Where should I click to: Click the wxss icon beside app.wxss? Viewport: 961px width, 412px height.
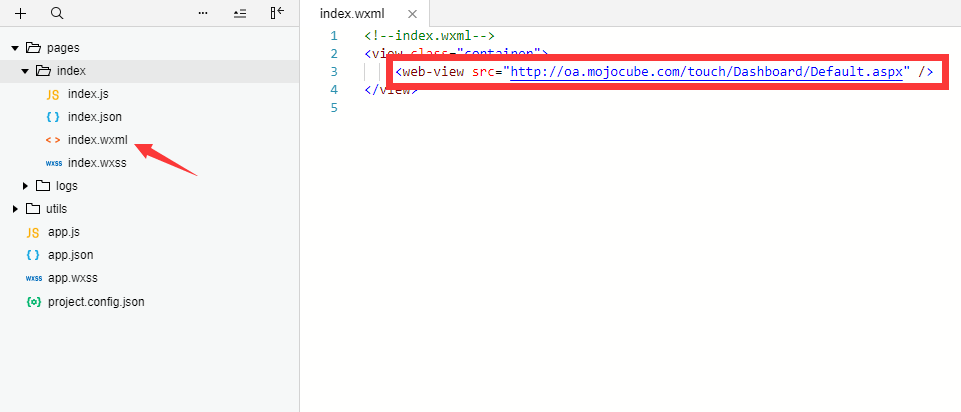point(34,278)
